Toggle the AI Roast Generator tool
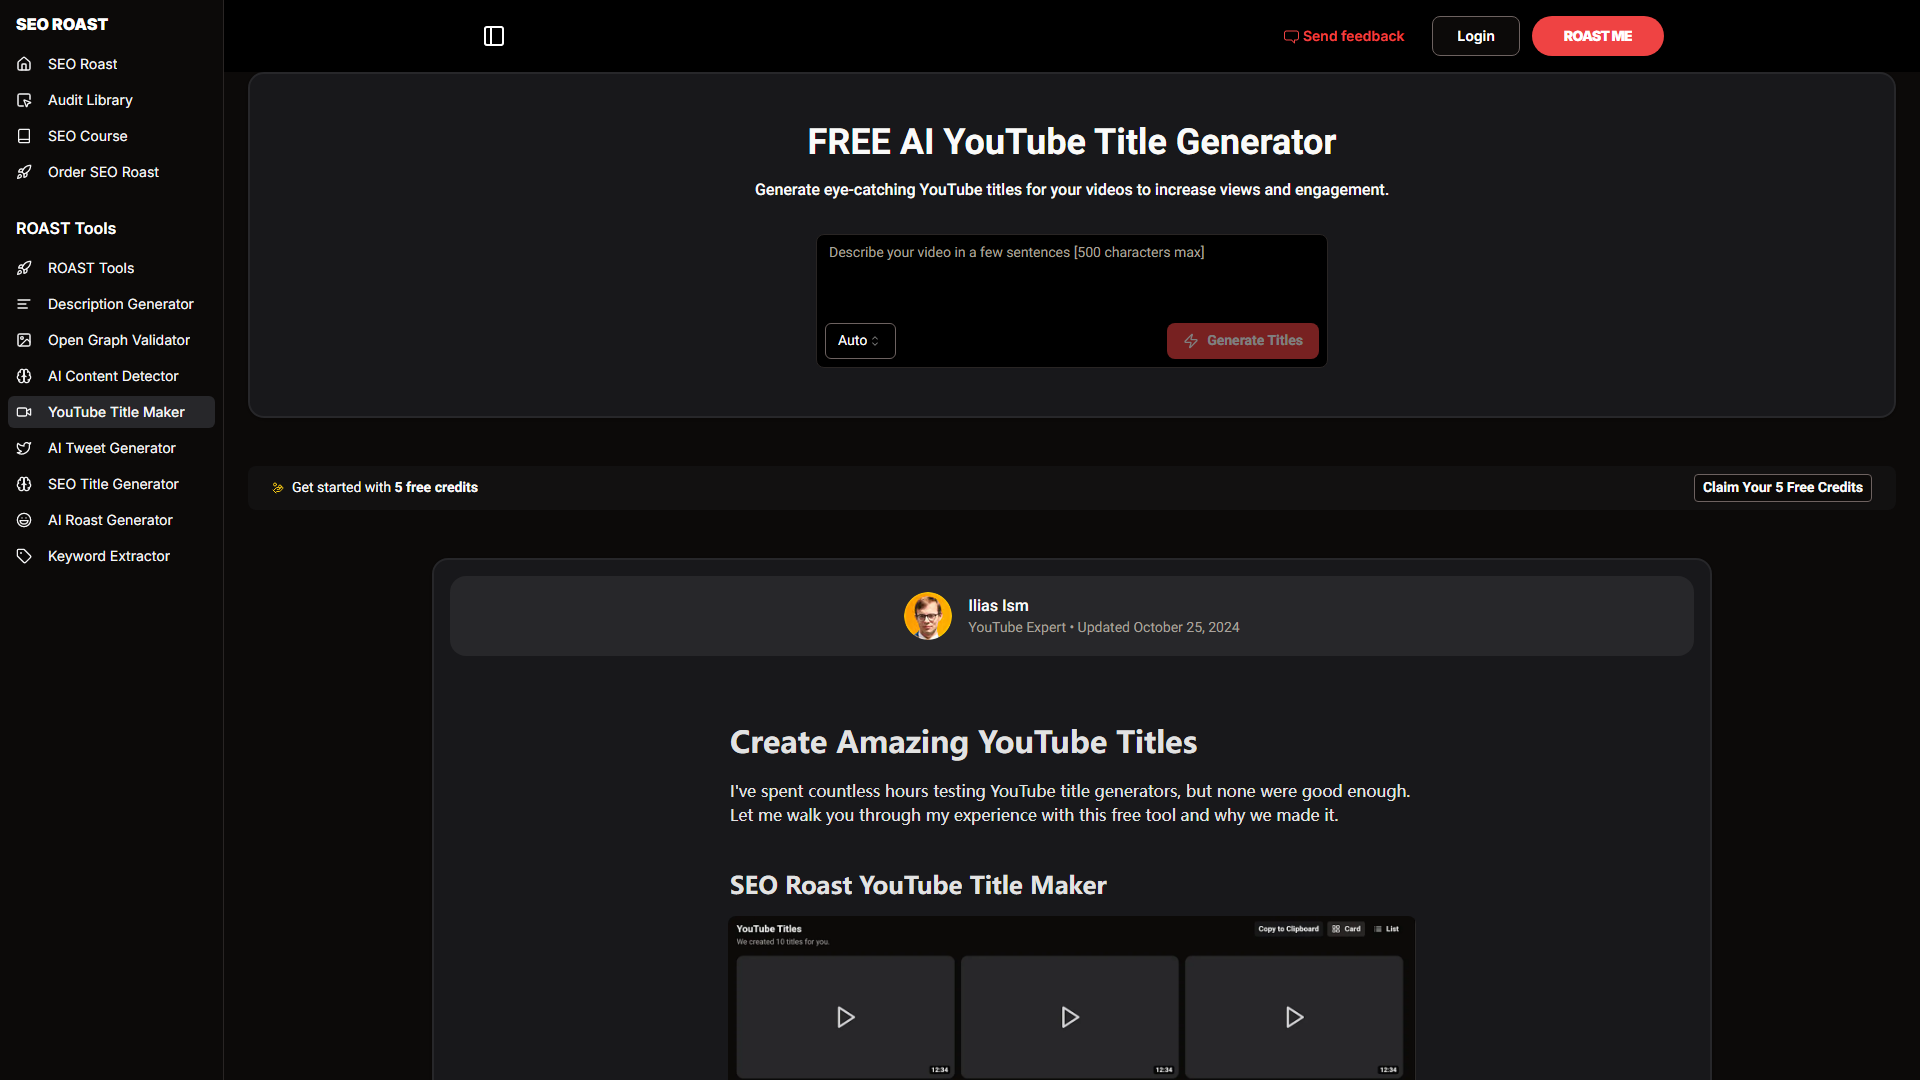The height and width of the screenshot is (1080, 1920). coord(109,520)
